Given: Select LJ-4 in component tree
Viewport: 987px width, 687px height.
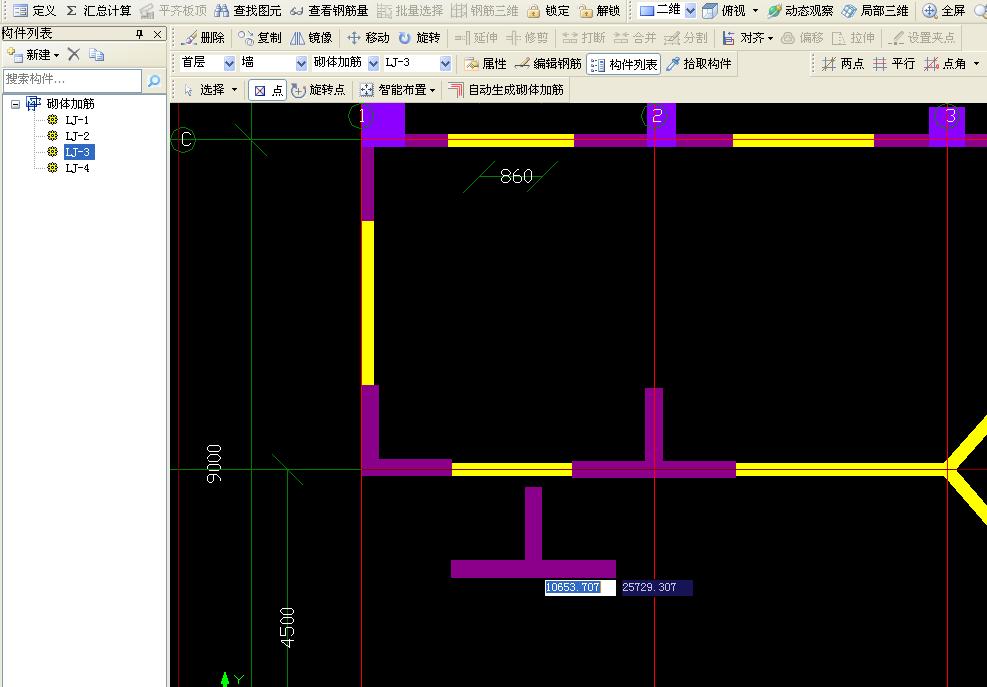Looking at the screenshot, I should pyautogui.click(x=77, y=168).
